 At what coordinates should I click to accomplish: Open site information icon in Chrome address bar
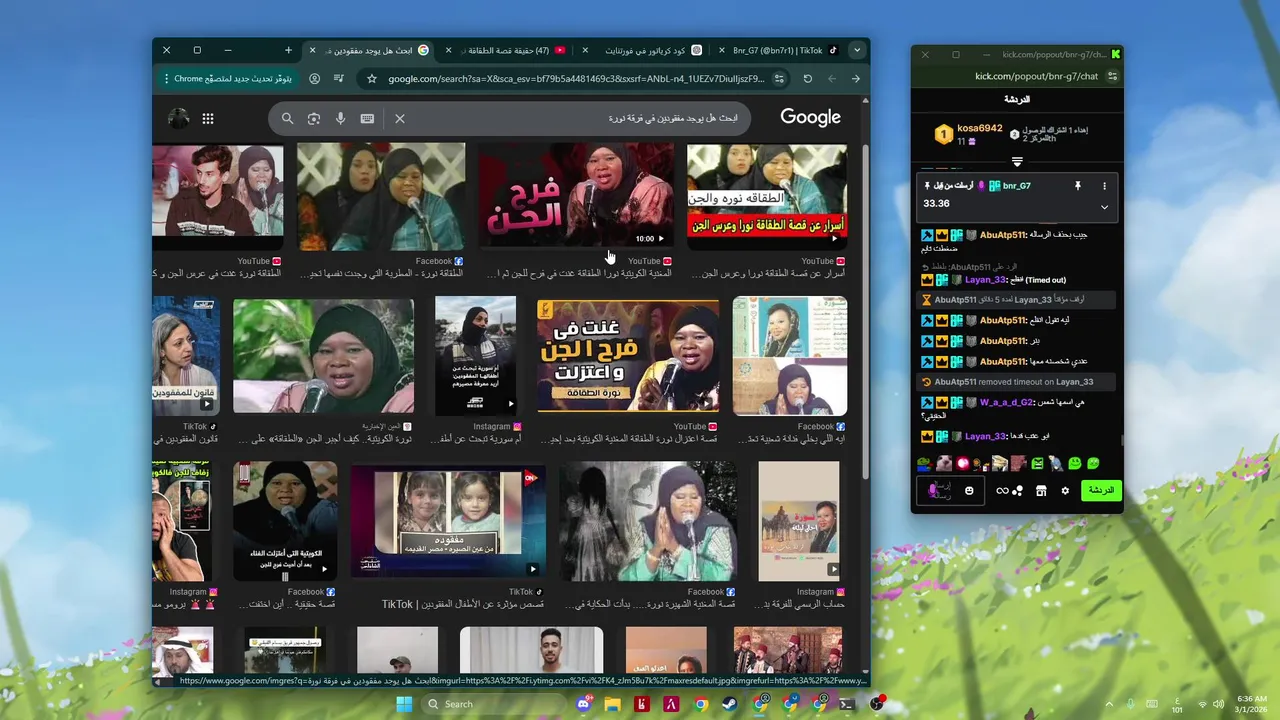(x=779, y=79)
